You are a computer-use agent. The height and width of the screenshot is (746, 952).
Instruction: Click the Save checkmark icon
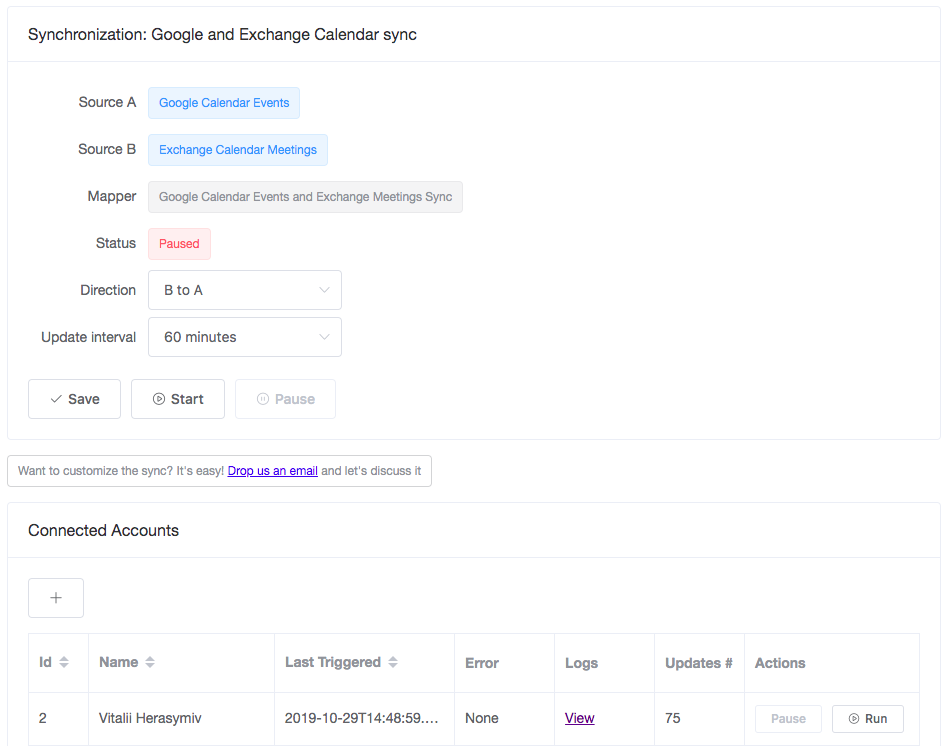pyautogui.click(x=56, y=399)
